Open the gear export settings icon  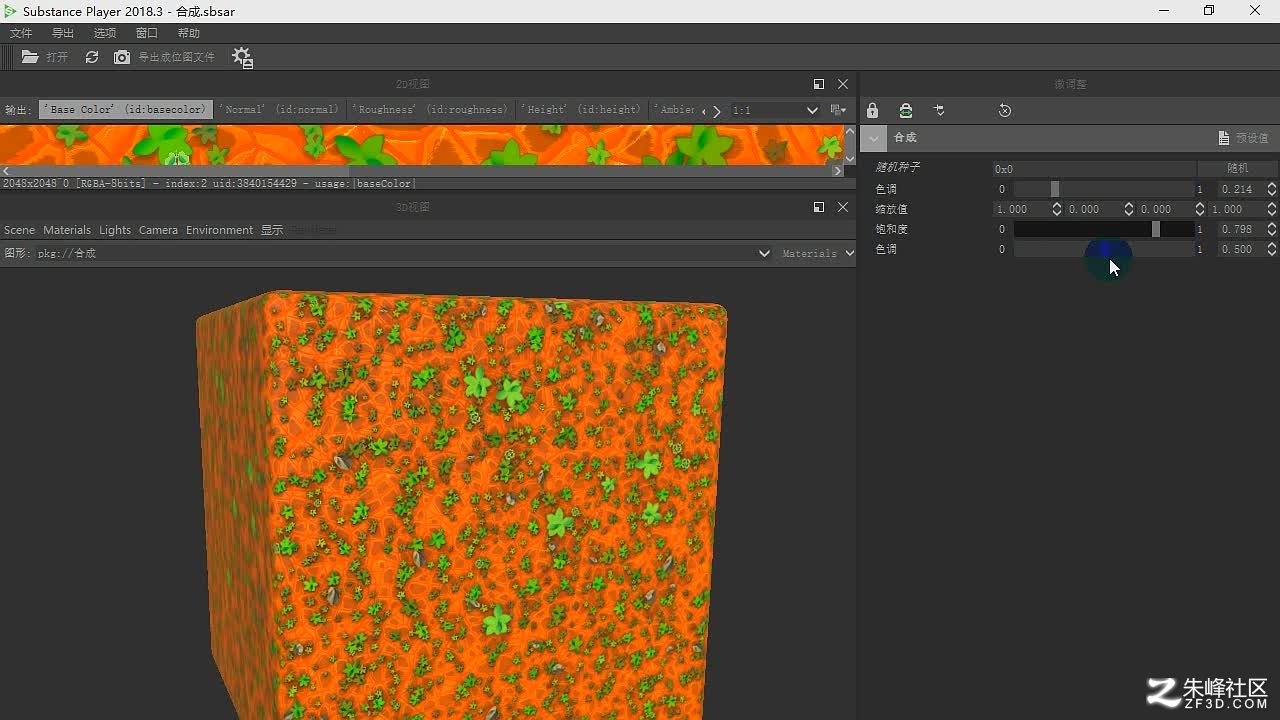coord(242,57)
